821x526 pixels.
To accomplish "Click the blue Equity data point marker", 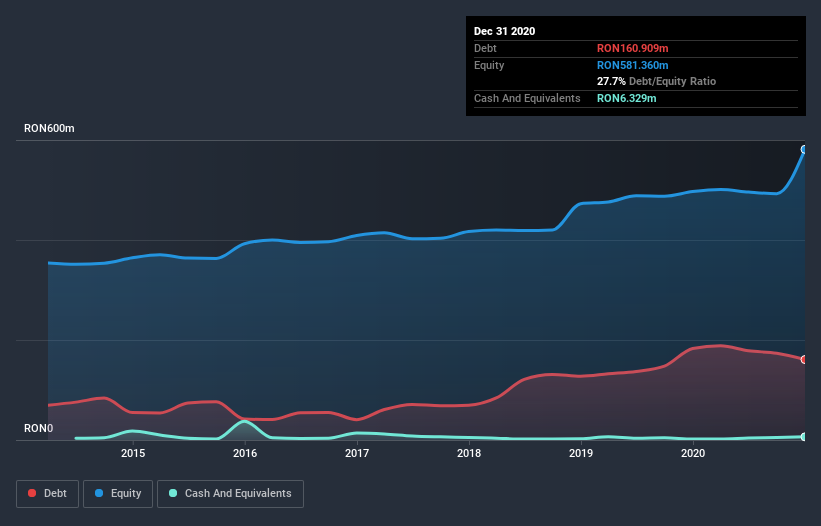I will pos(804,150).
